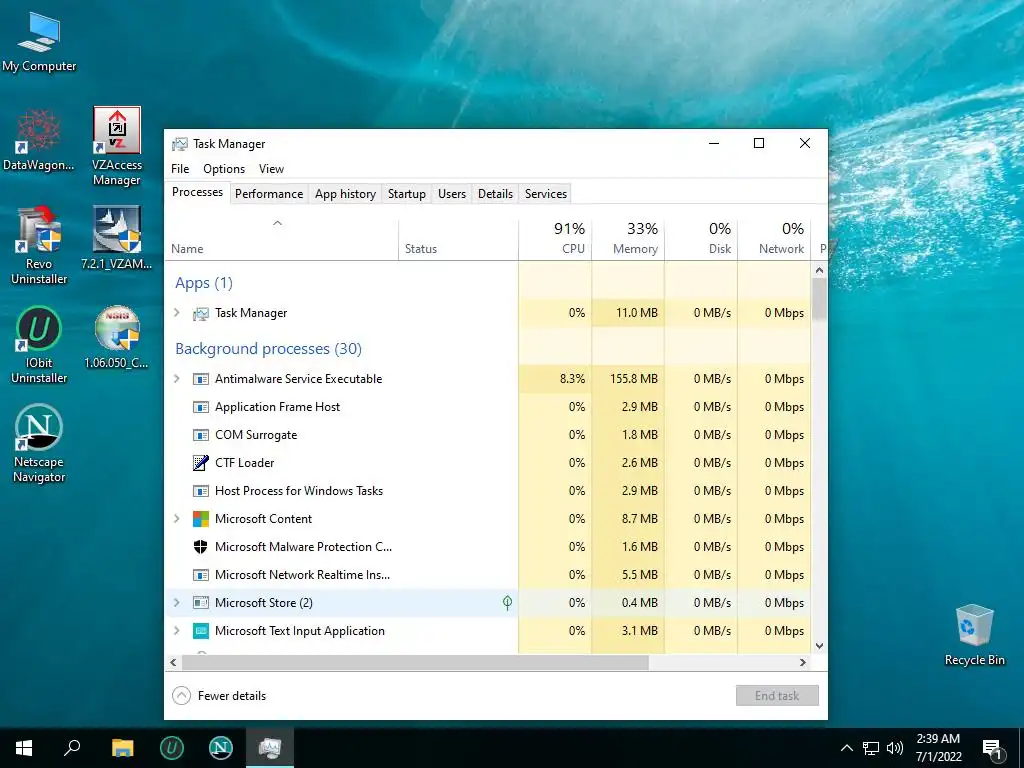Click Microsoft Malware Protection shield icon
1024x768 pixels.
(200, 547)
